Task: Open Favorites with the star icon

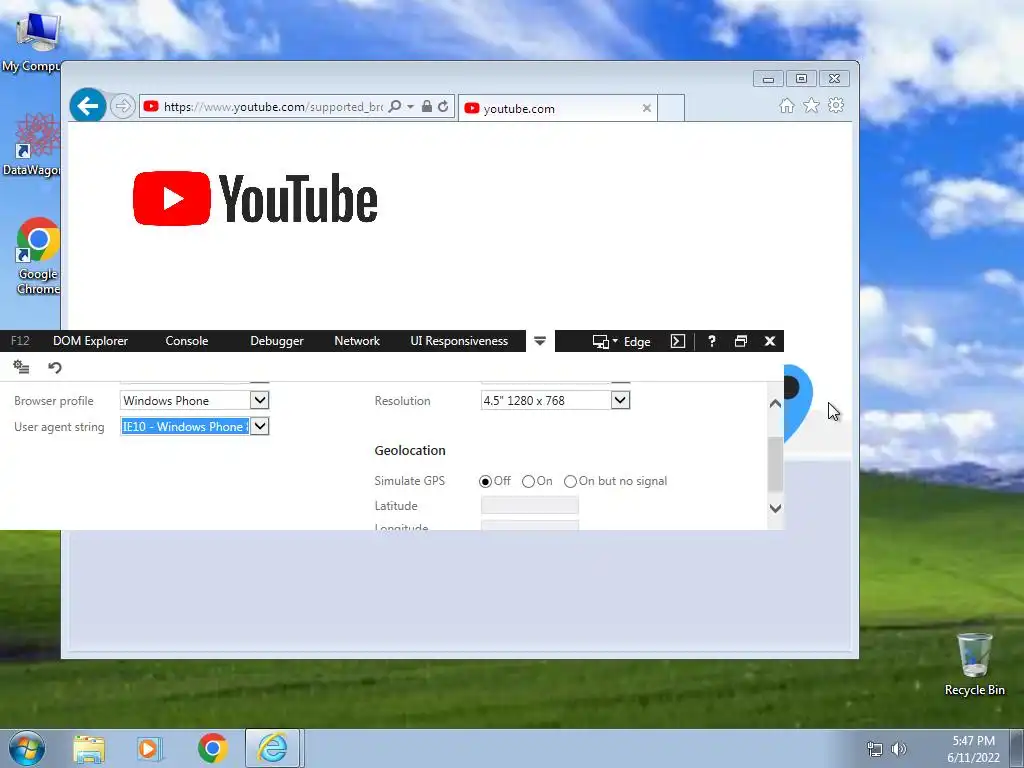Action: tap(811, 105)
